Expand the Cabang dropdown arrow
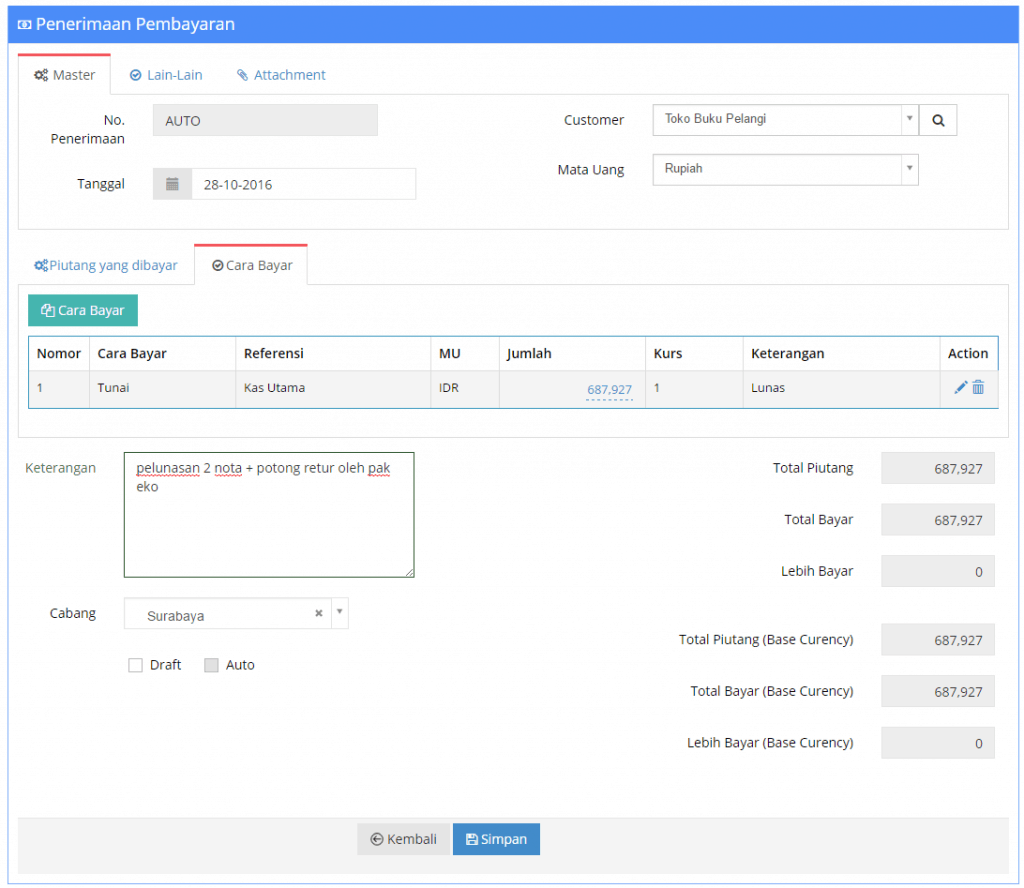The image size is (1024, 888). click(x=340, y=612)
